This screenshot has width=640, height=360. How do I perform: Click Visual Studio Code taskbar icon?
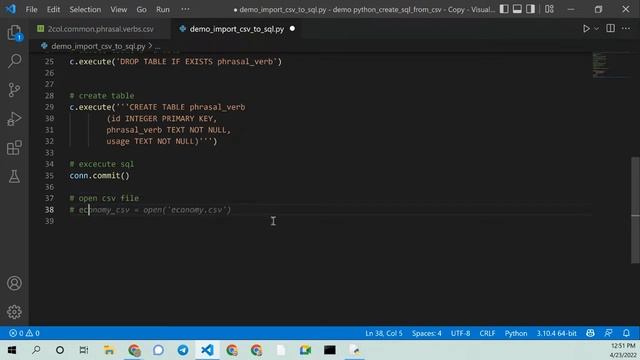click(x=207, y=350)
